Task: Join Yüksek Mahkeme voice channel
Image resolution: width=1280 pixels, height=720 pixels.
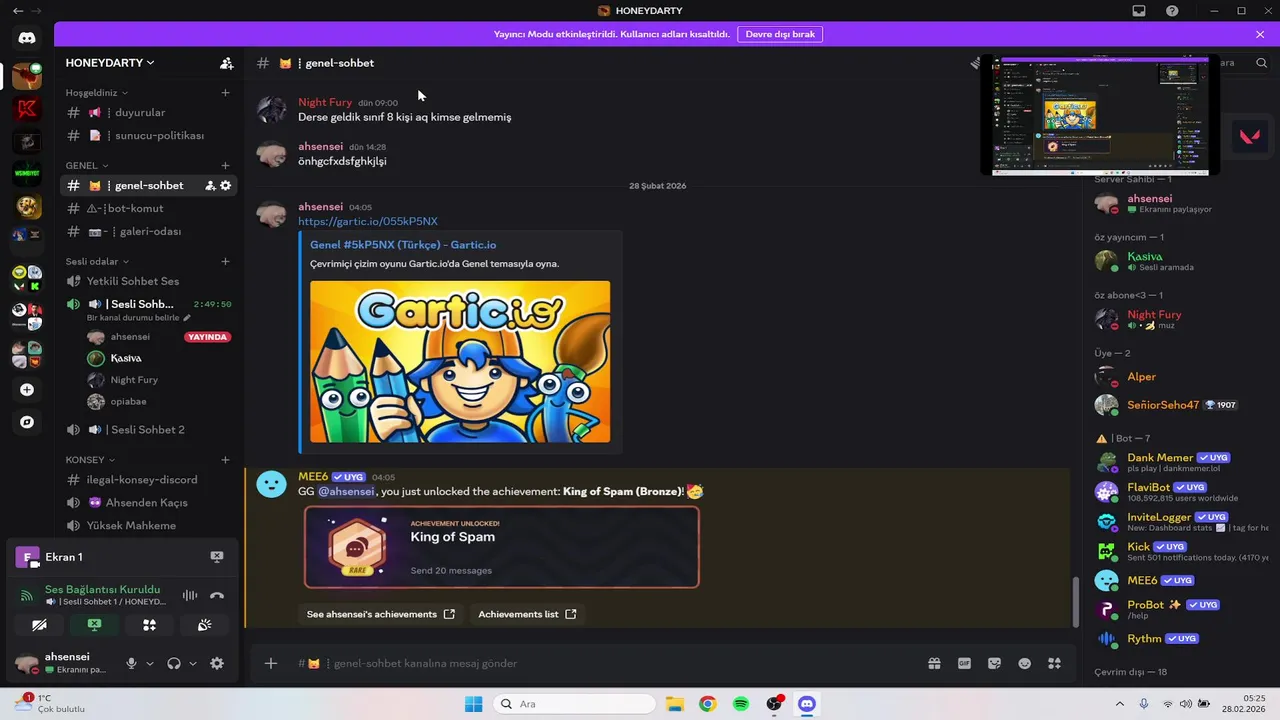Action: coord(149,526)
